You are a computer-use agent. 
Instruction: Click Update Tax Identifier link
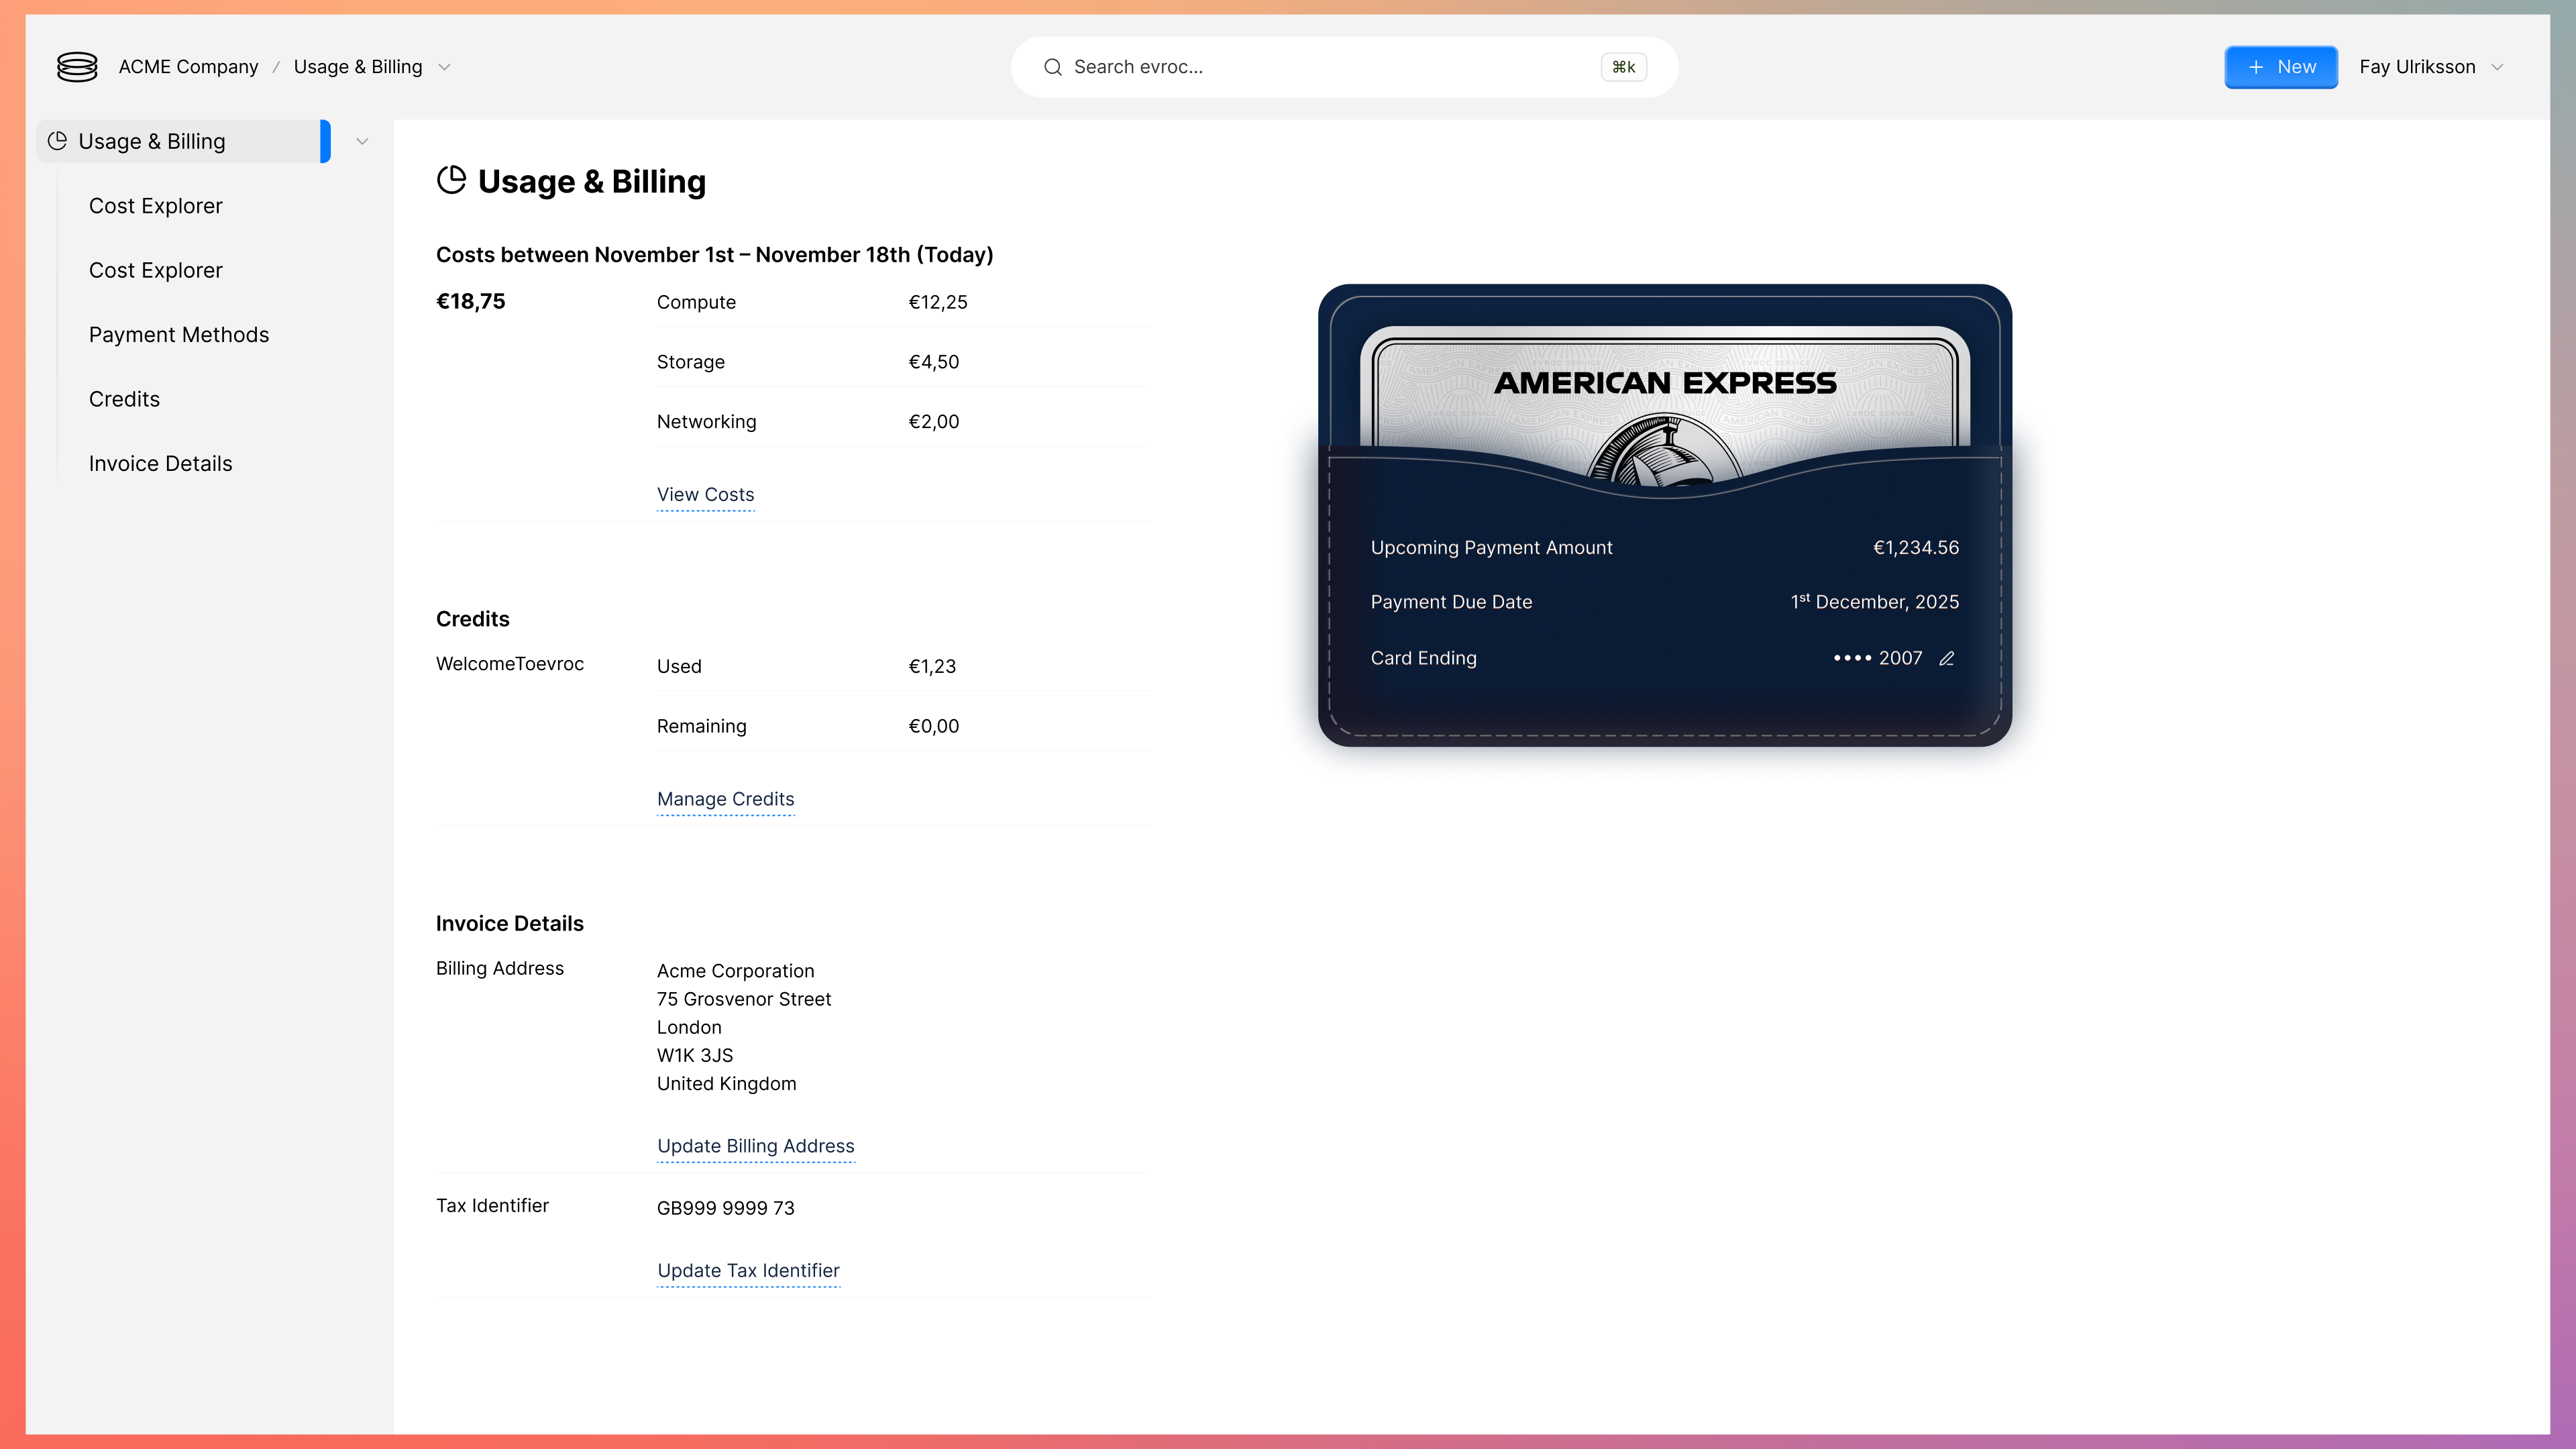748,1271
